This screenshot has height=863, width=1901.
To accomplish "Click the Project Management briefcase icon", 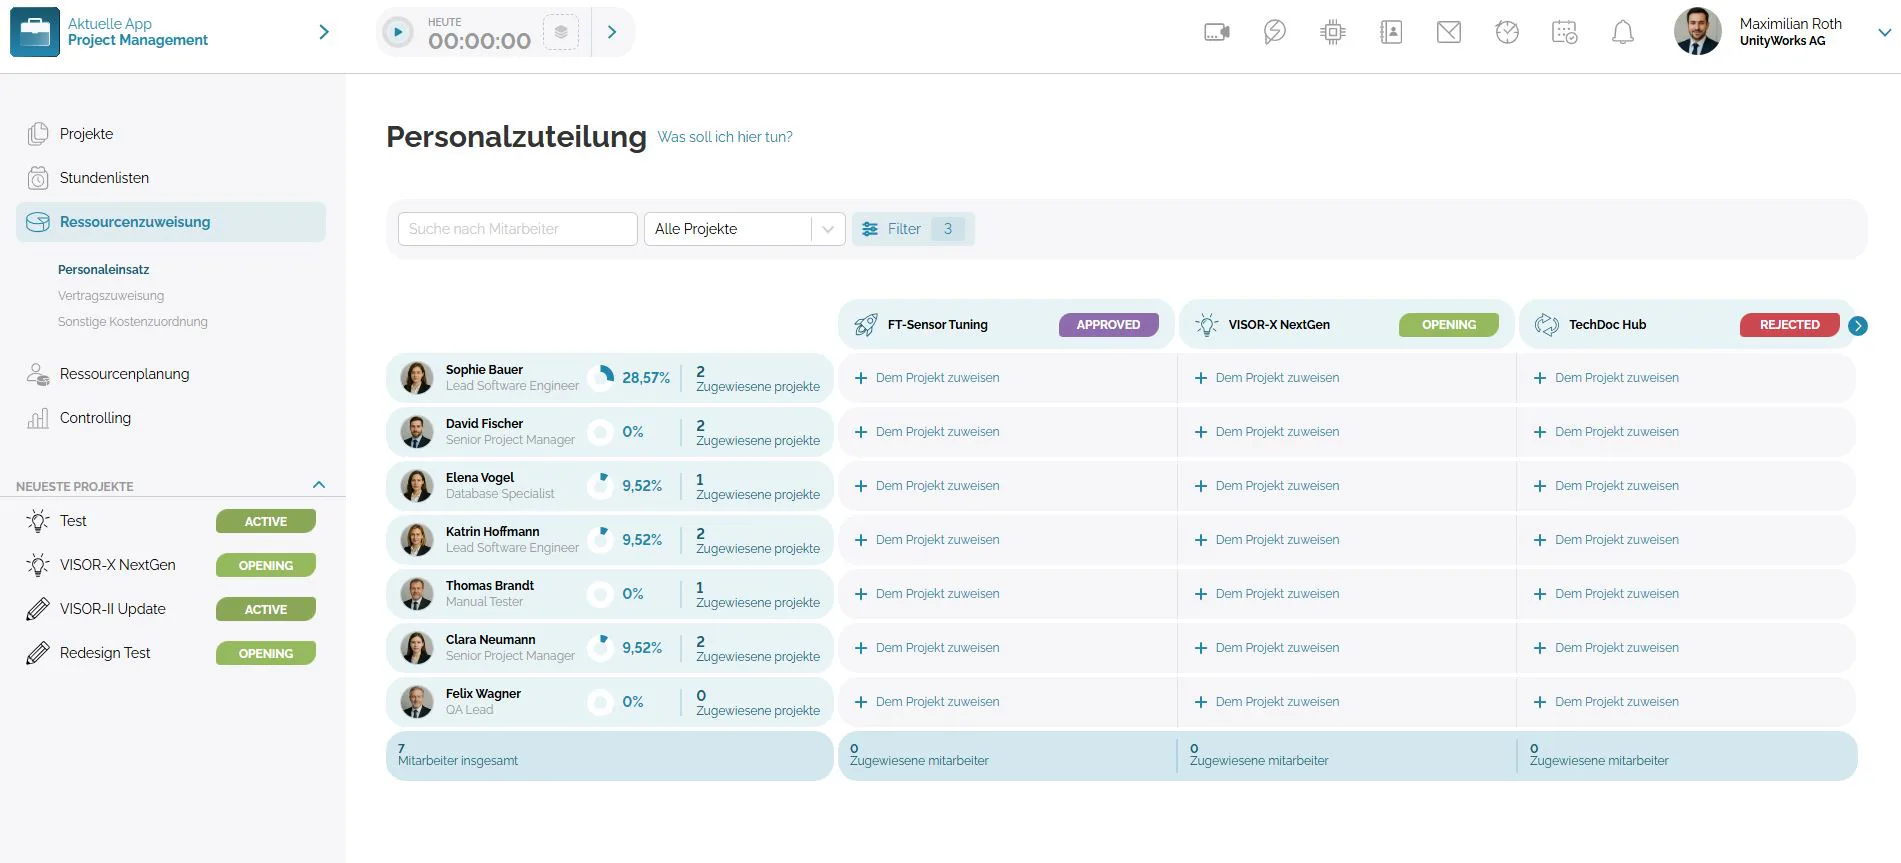I will tap(35, 32).
